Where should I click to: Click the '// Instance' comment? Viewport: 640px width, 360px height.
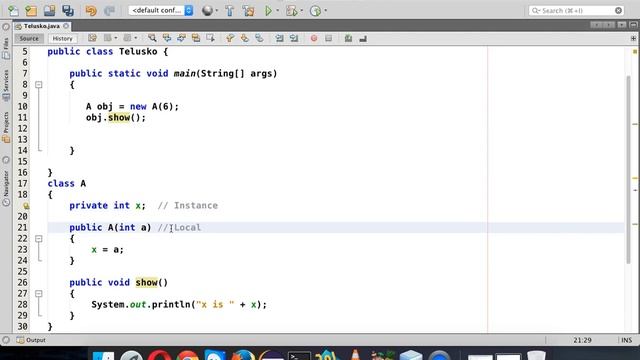pyautogui.click(x=188, y=205)
